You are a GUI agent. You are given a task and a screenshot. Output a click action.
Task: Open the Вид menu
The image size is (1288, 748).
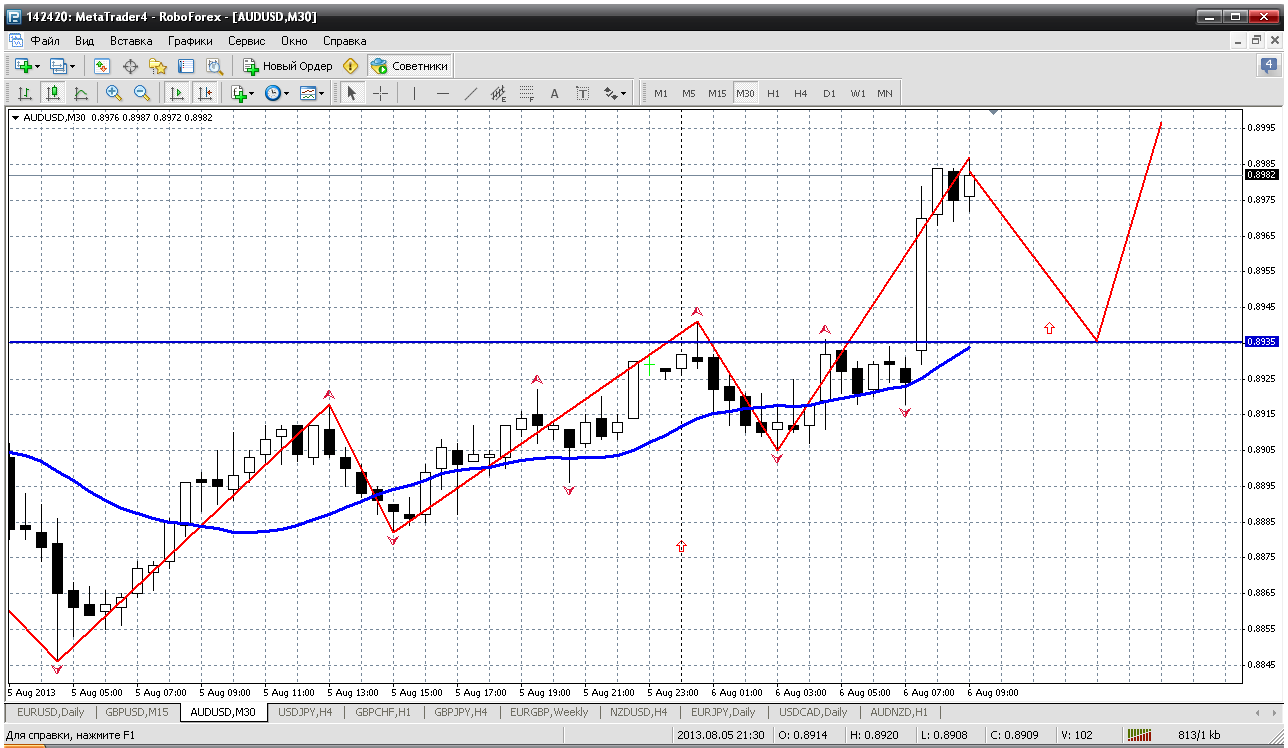85,41
